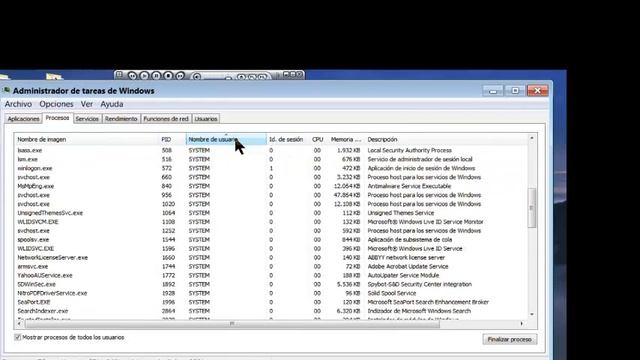Viewport: 640px width, 360px height.
Task: Click the Nombre de usuario column header
Action: coord(226,140)
